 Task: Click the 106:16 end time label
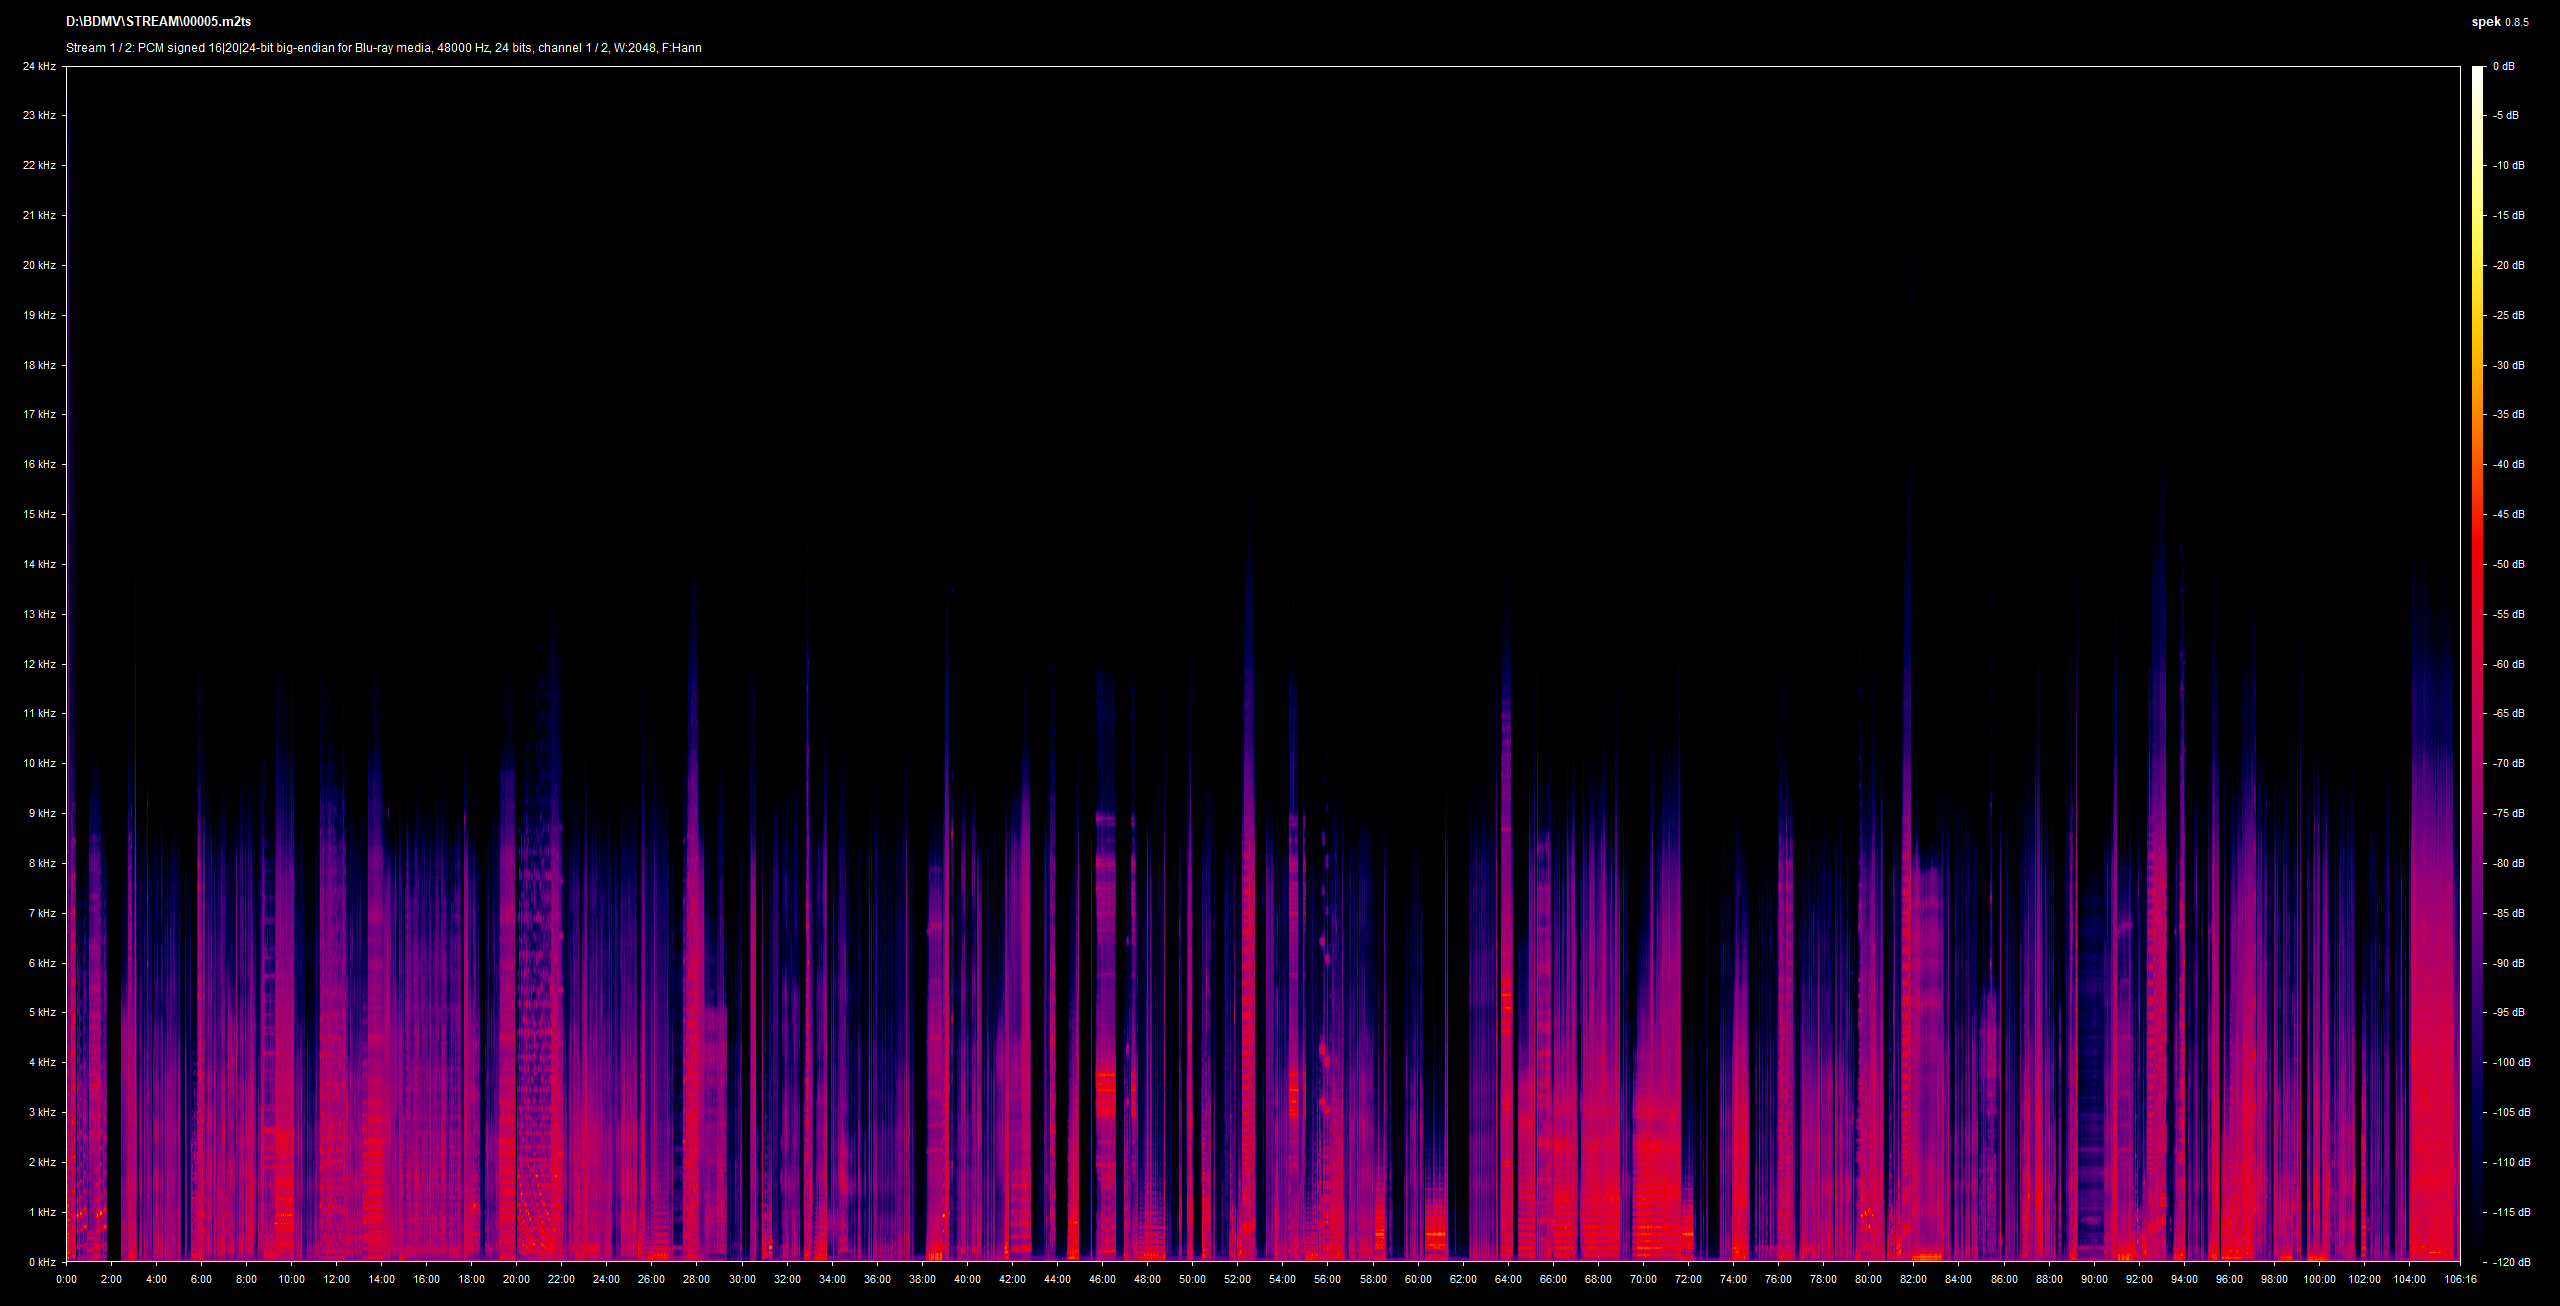click(2460, 1279)
